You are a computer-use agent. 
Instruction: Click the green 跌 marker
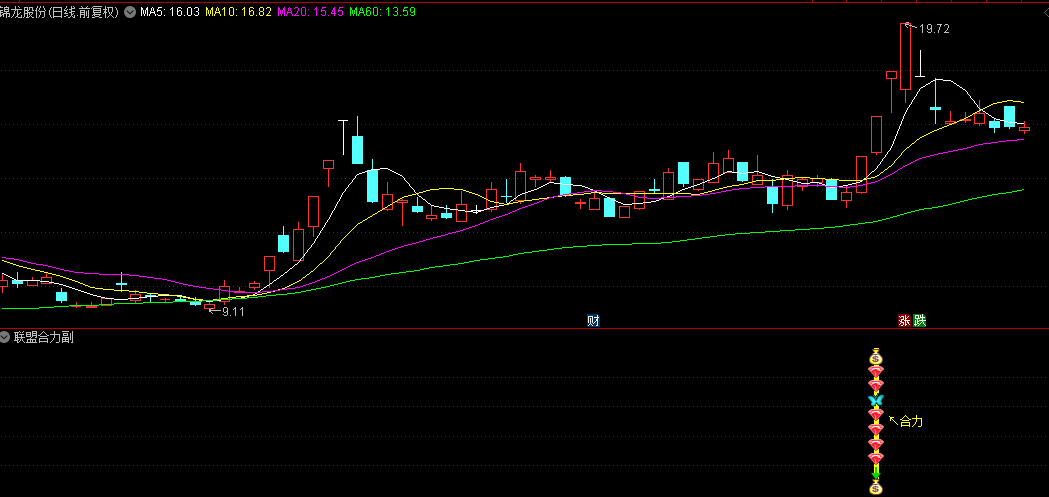click(920, 321)
